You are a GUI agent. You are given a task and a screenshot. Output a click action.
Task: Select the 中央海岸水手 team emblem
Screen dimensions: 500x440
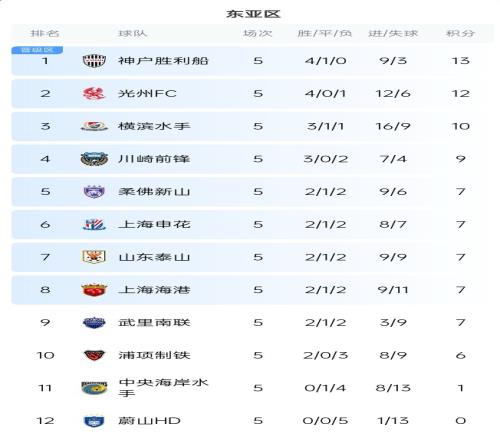pyautogui.click(x=94, y=388)
